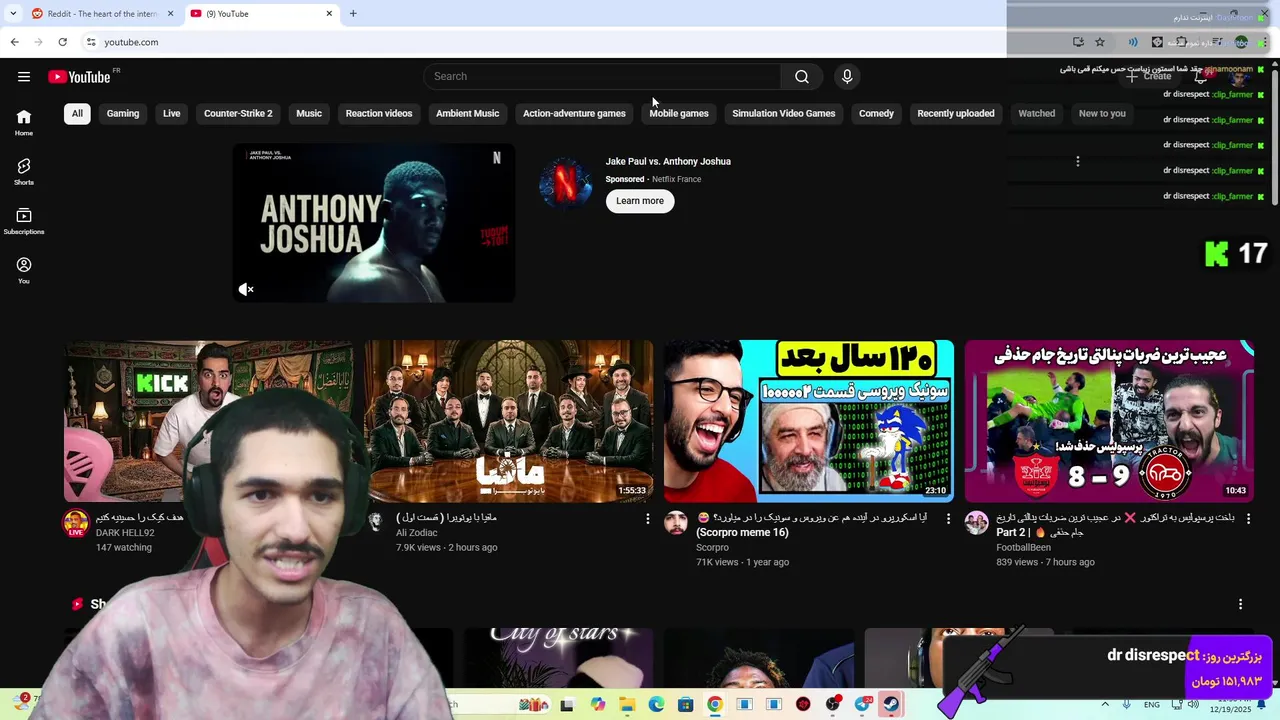The height and width of the screenshot is (720, 1280).
Task: Reload the page with the refresh icon
Action: tap(62, 42)
